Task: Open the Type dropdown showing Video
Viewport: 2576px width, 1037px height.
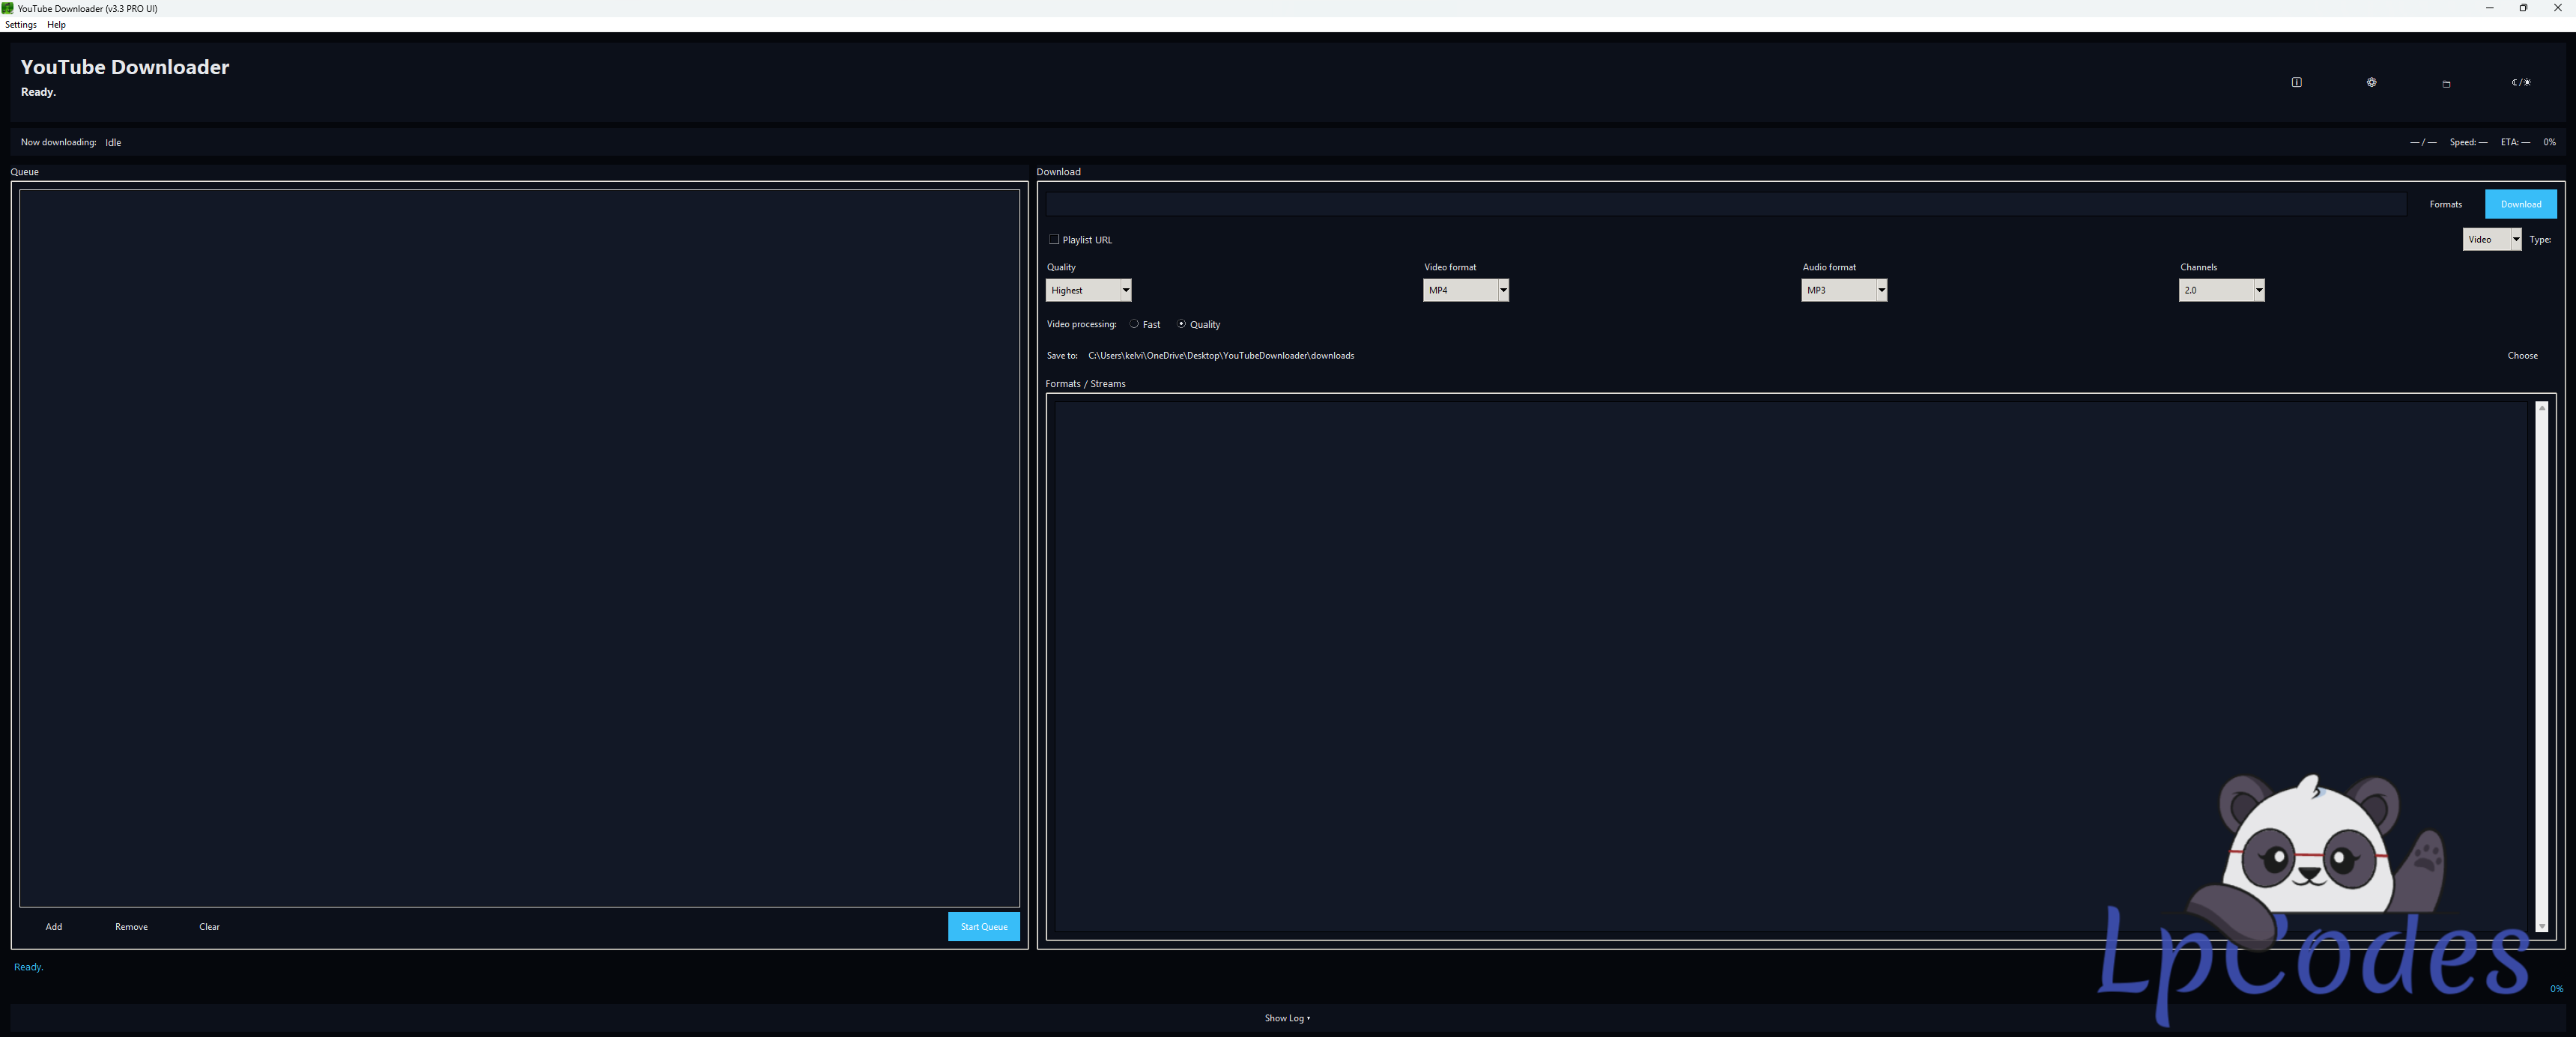Action: (x=2492, y=239)
